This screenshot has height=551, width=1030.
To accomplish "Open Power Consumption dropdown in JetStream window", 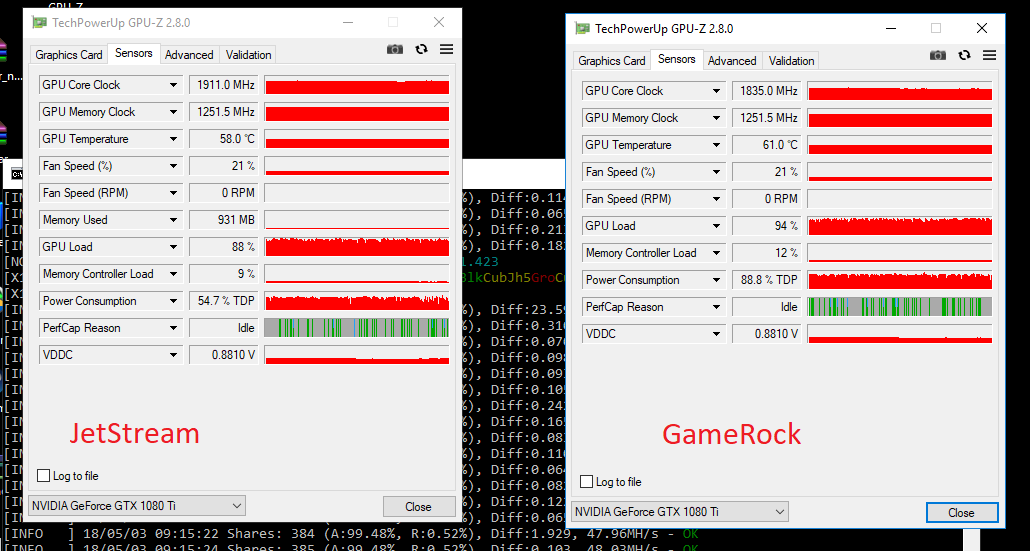I will pos(173,301).
